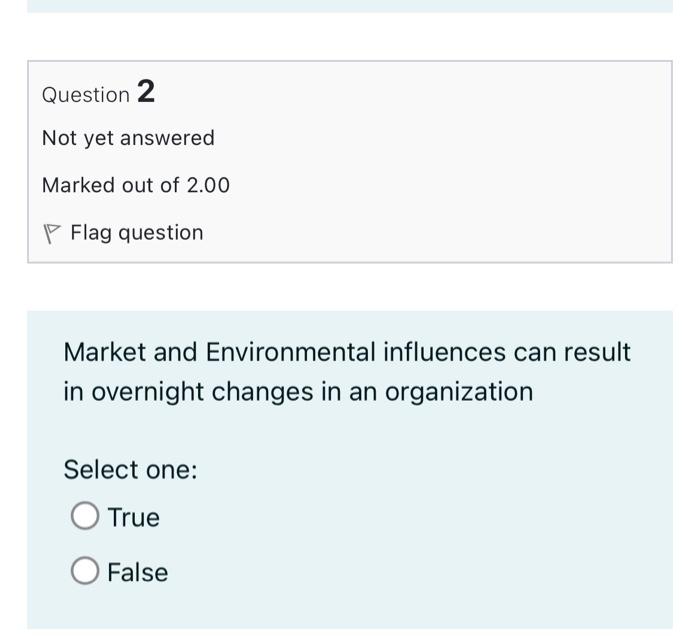The width and height of the screenshot is (700, 636).
Task: Click the "True" answer label
Action: (x=134, y=517)
